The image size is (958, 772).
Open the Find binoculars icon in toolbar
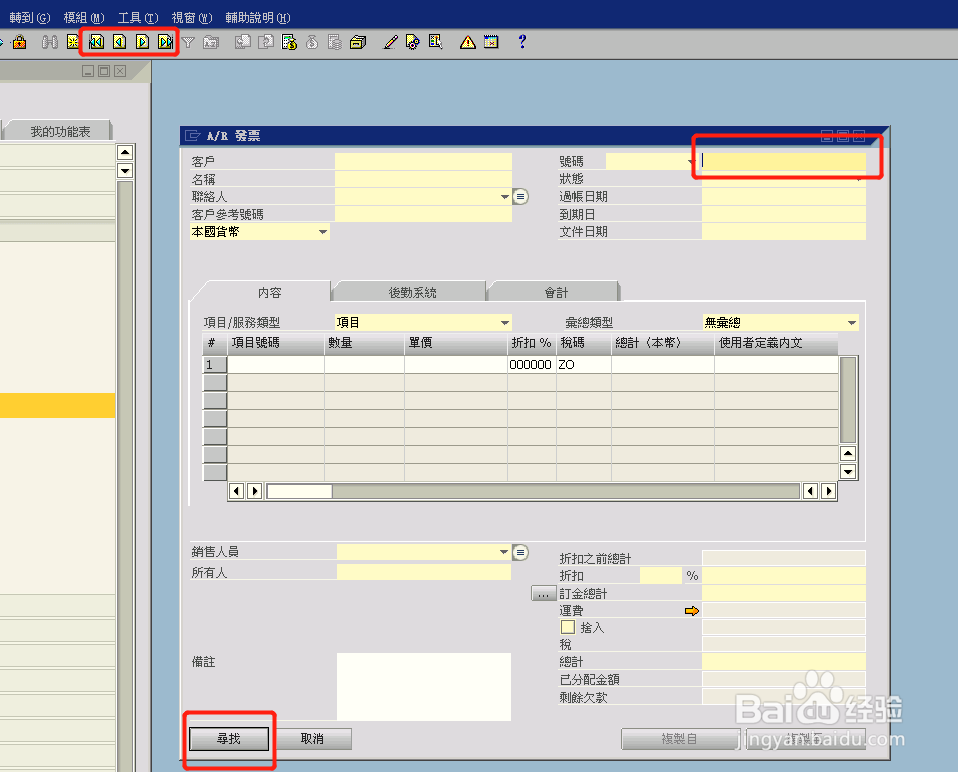point(49,42)
